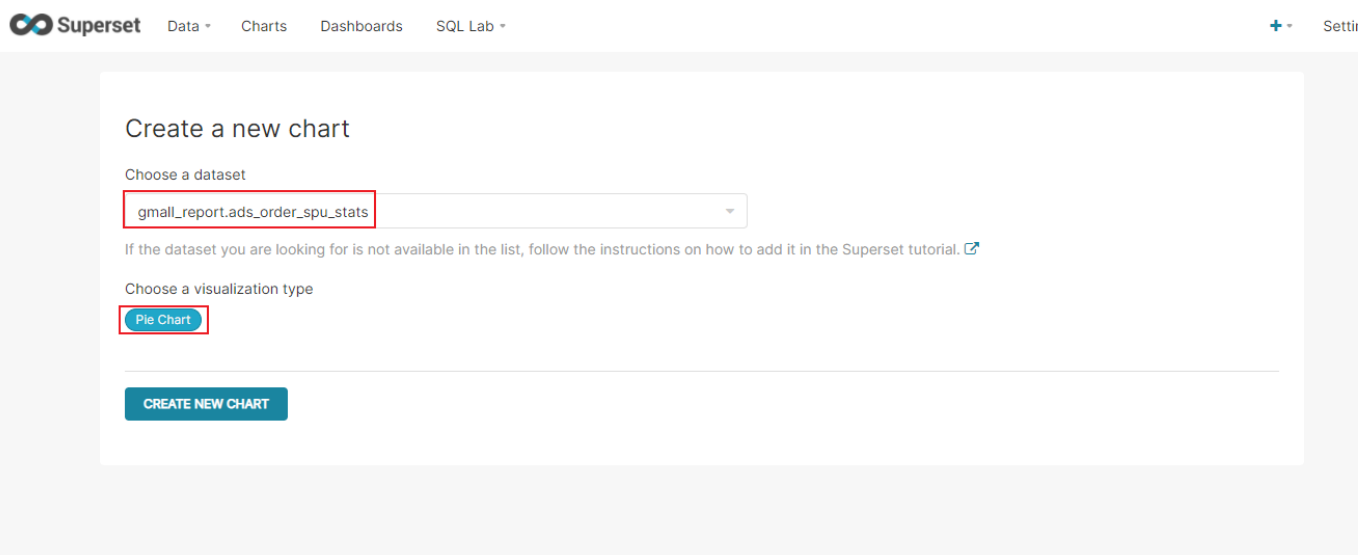The height and width of the screenshot is (555, 1358).
Task: Expand the caret next to the plus icon
Action: [1290, 27]
